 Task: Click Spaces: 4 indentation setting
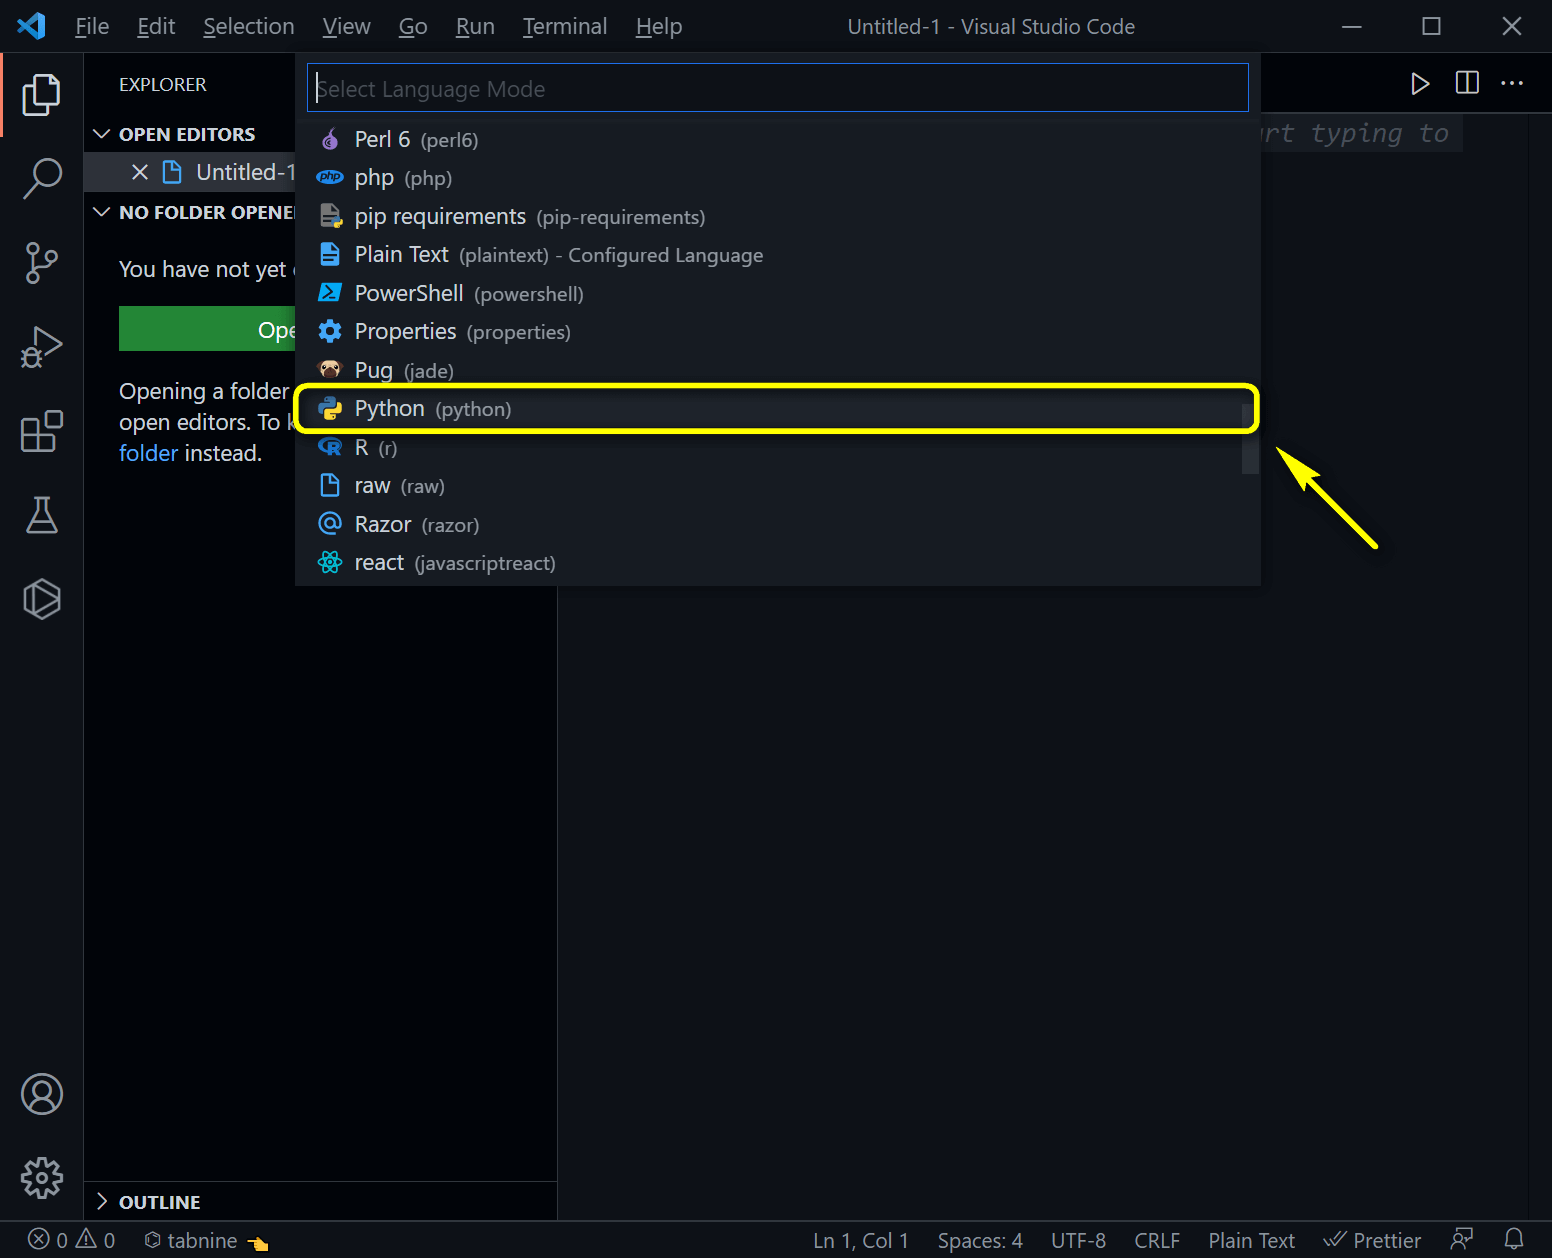coord(980,1240)
